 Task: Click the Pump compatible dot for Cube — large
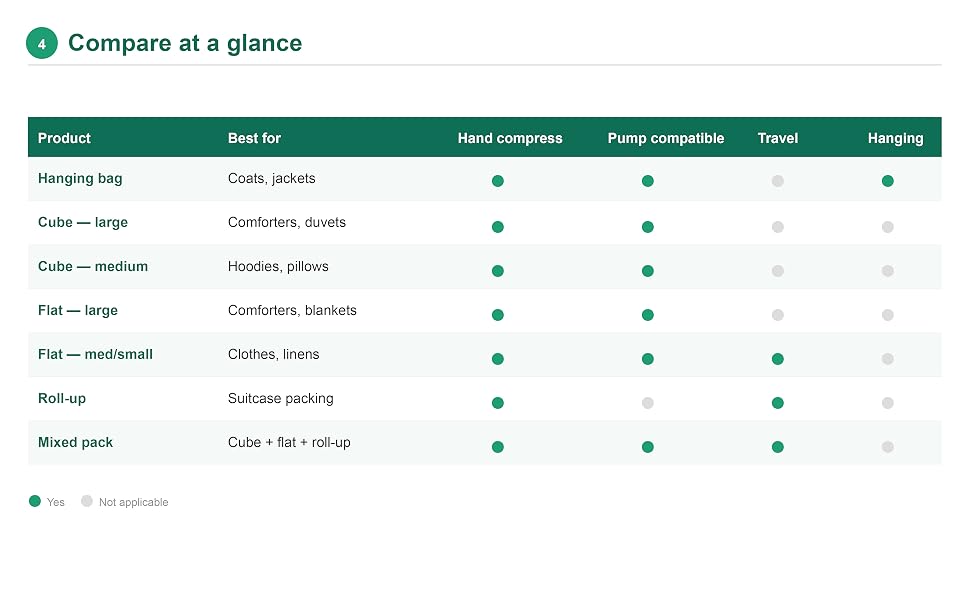tap(648, 226)
